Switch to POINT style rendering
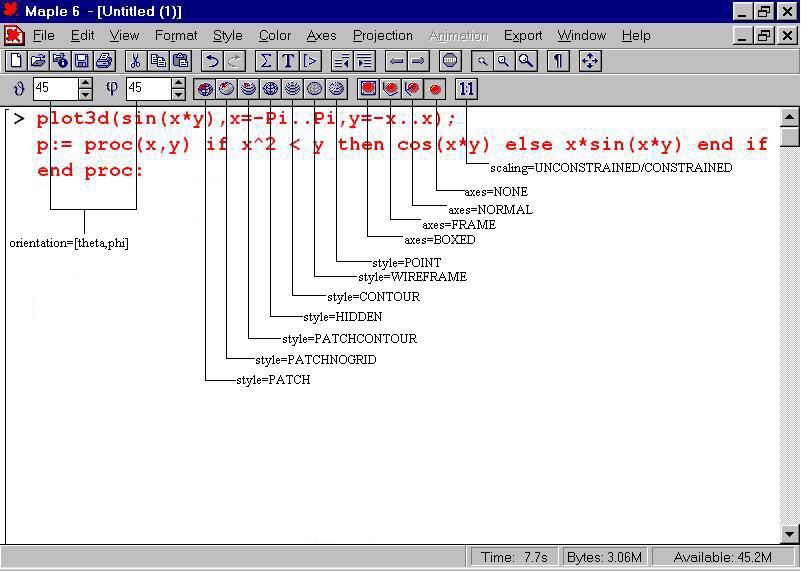This screenshot has height=571, width=801. click(x=336, y=89)
